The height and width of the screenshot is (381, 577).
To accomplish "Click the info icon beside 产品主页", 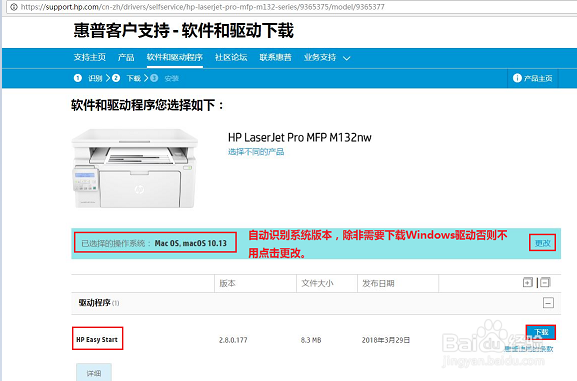I will click(517, 78).
